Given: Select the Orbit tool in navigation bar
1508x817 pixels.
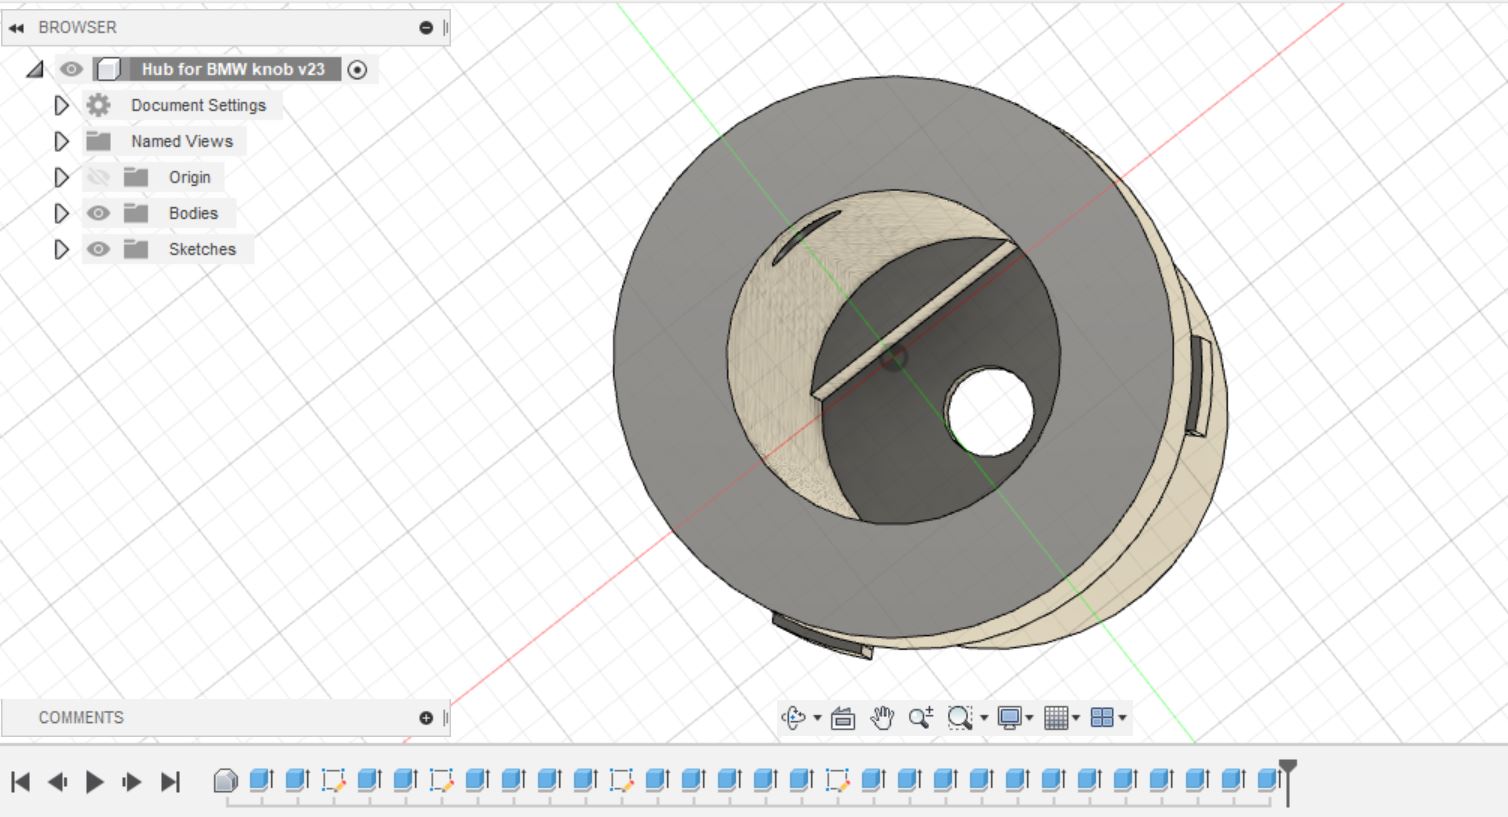Looking at the screenshot, I should tap(794, 717).
